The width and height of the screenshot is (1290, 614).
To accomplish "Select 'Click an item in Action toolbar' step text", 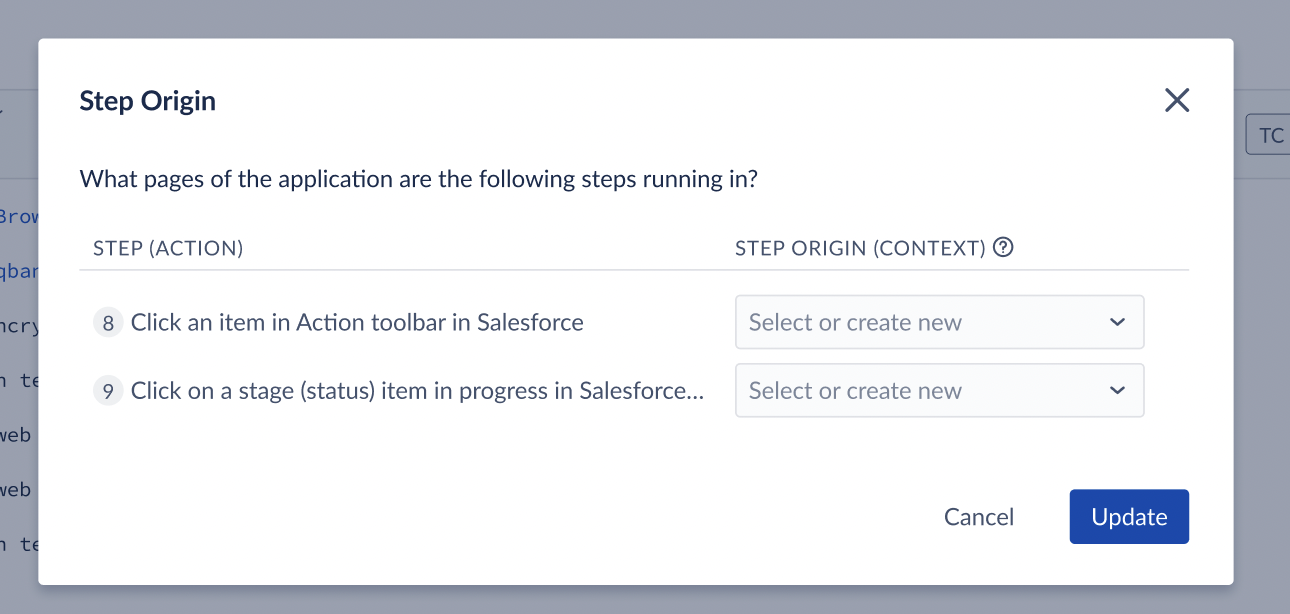I will tap(357, 323).
